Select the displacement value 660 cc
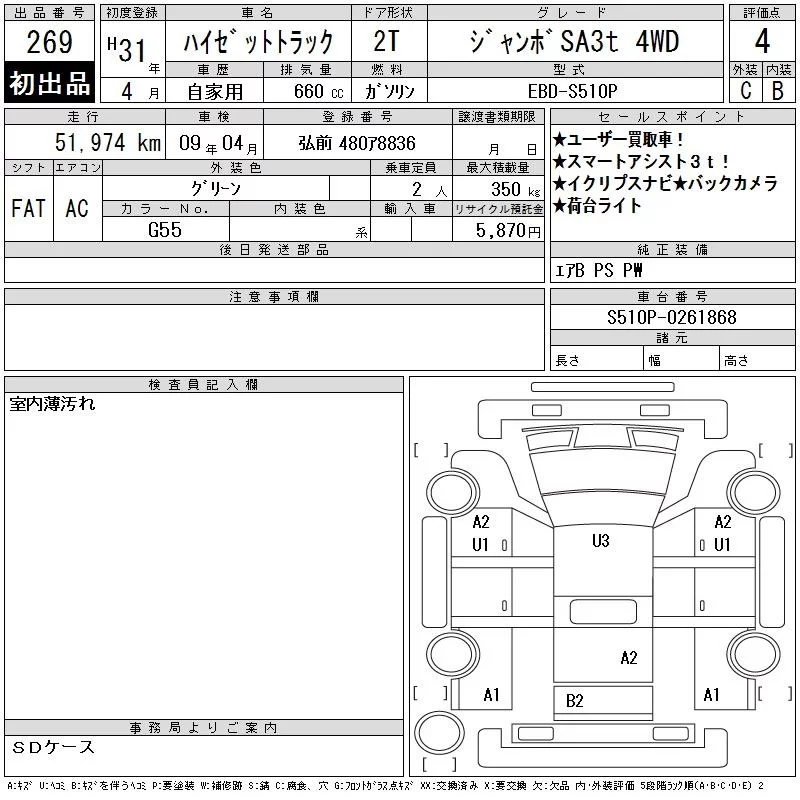This screenshot has width=800, height=800. [318, 91]
